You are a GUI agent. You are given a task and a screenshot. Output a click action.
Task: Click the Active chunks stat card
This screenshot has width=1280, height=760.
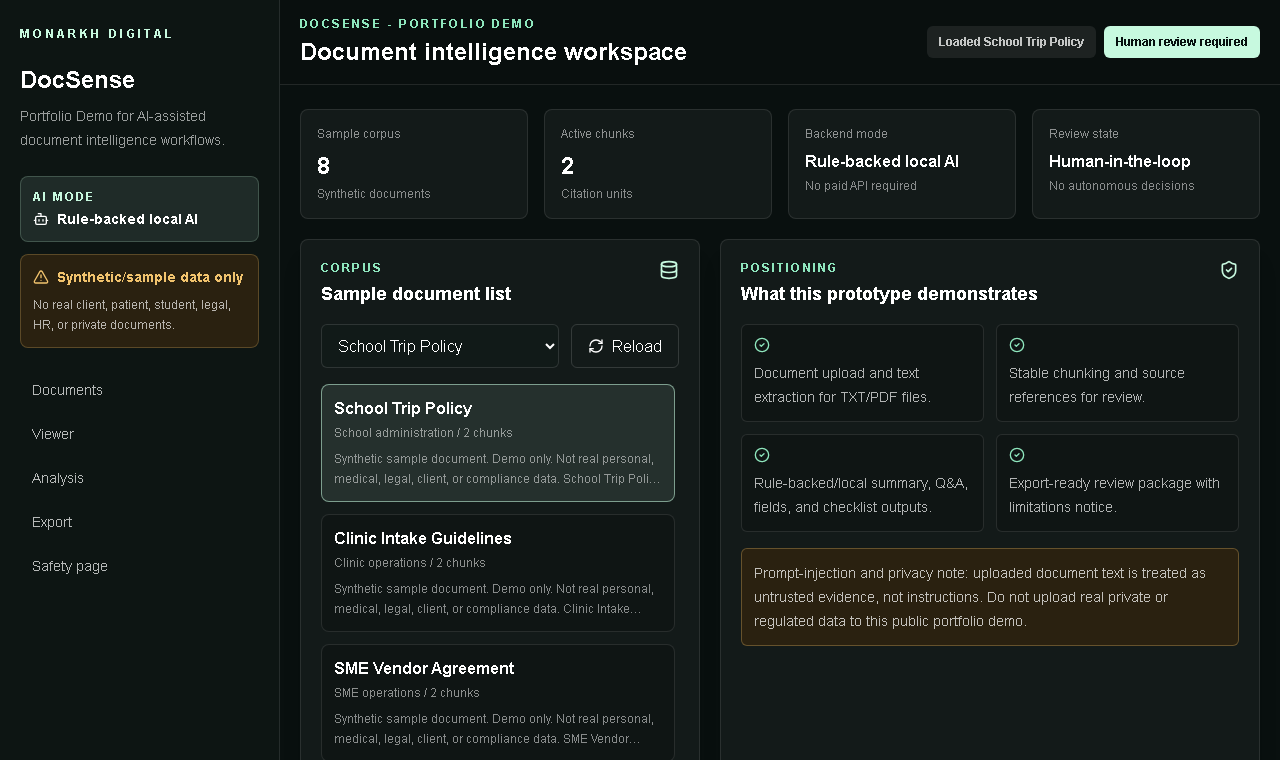coord(658,164)
